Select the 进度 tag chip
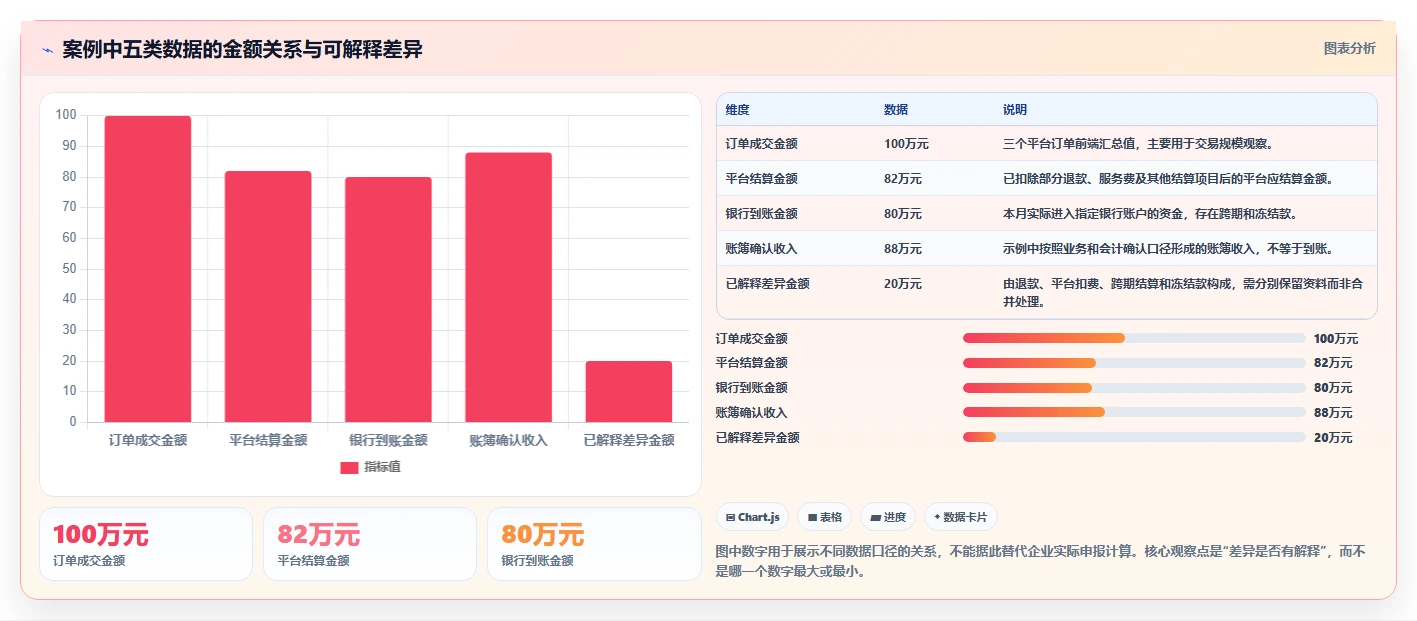The width and height of the screenshot is (1417, 621). tap(888, 517)
